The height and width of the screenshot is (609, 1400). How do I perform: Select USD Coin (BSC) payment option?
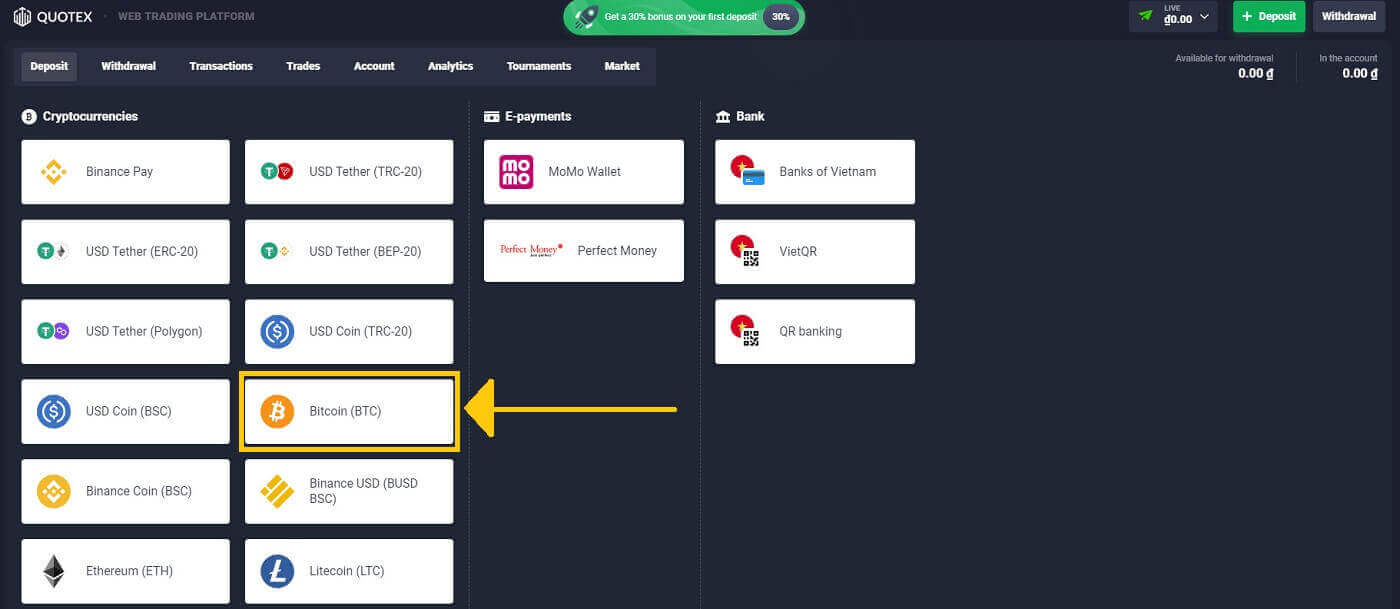coord(125,411)
